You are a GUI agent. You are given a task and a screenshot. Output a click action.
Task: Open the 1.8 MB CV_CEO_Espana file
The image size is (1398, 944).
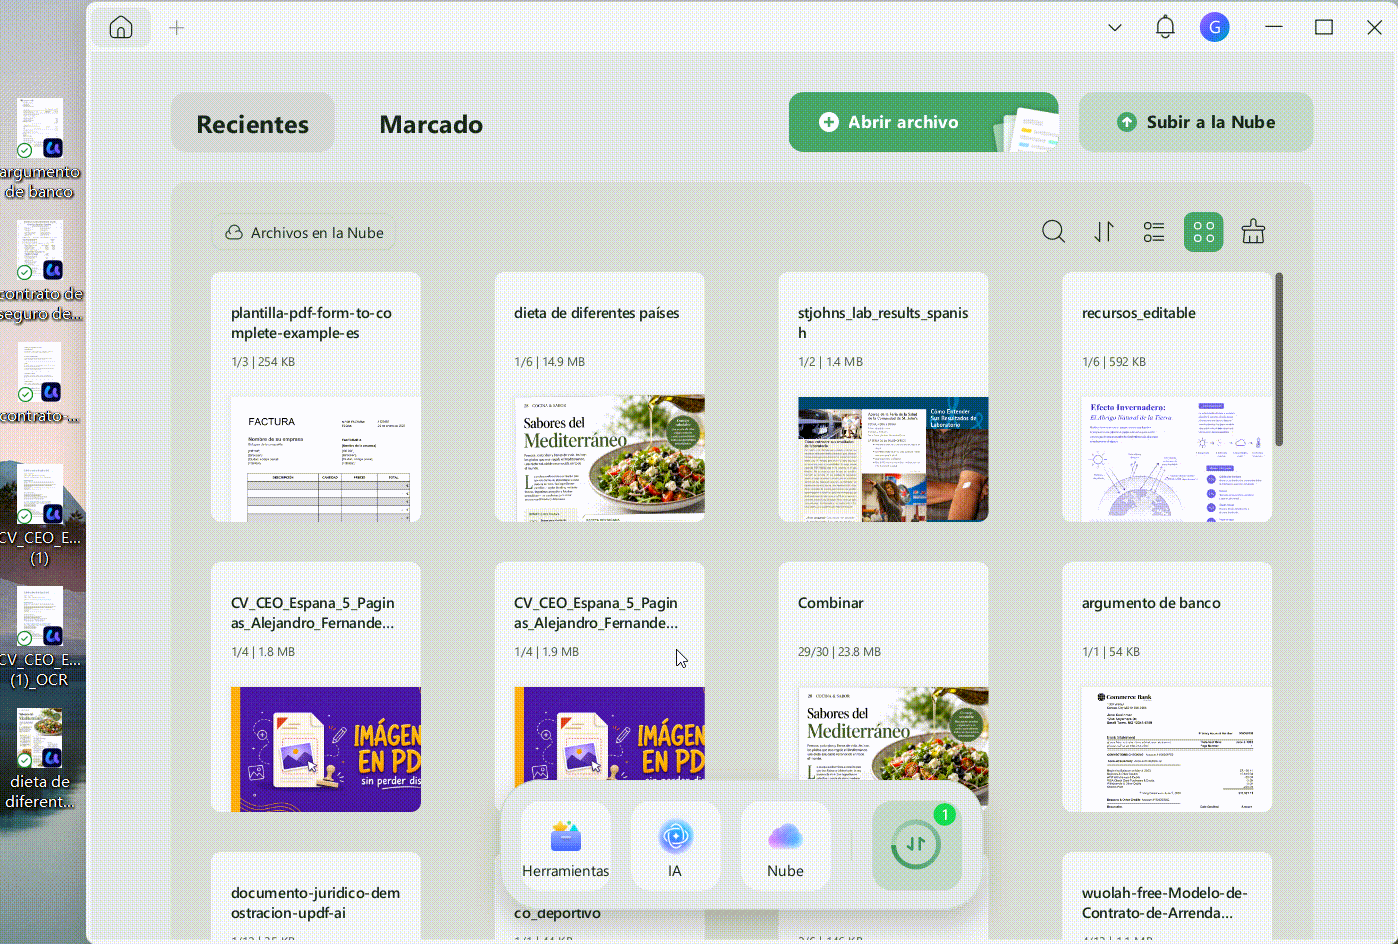tap(316, 687)
